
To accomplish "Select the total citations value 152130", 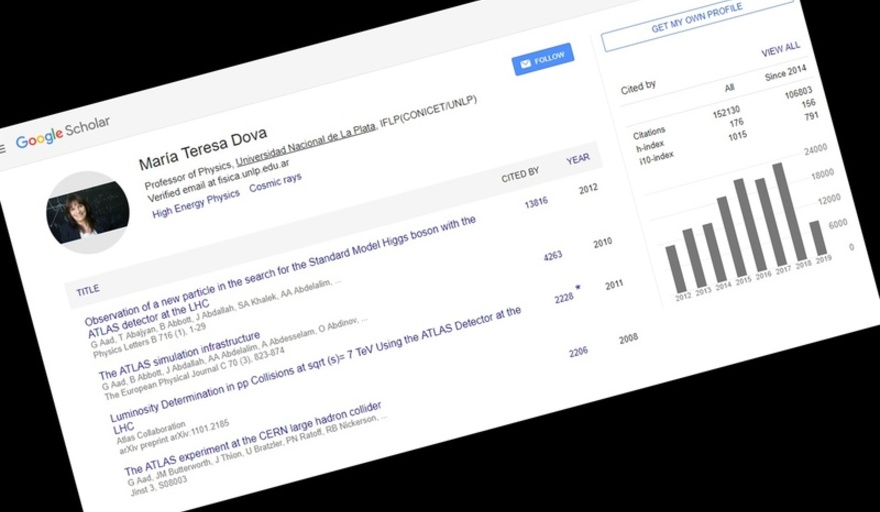I will pos(726,111).
